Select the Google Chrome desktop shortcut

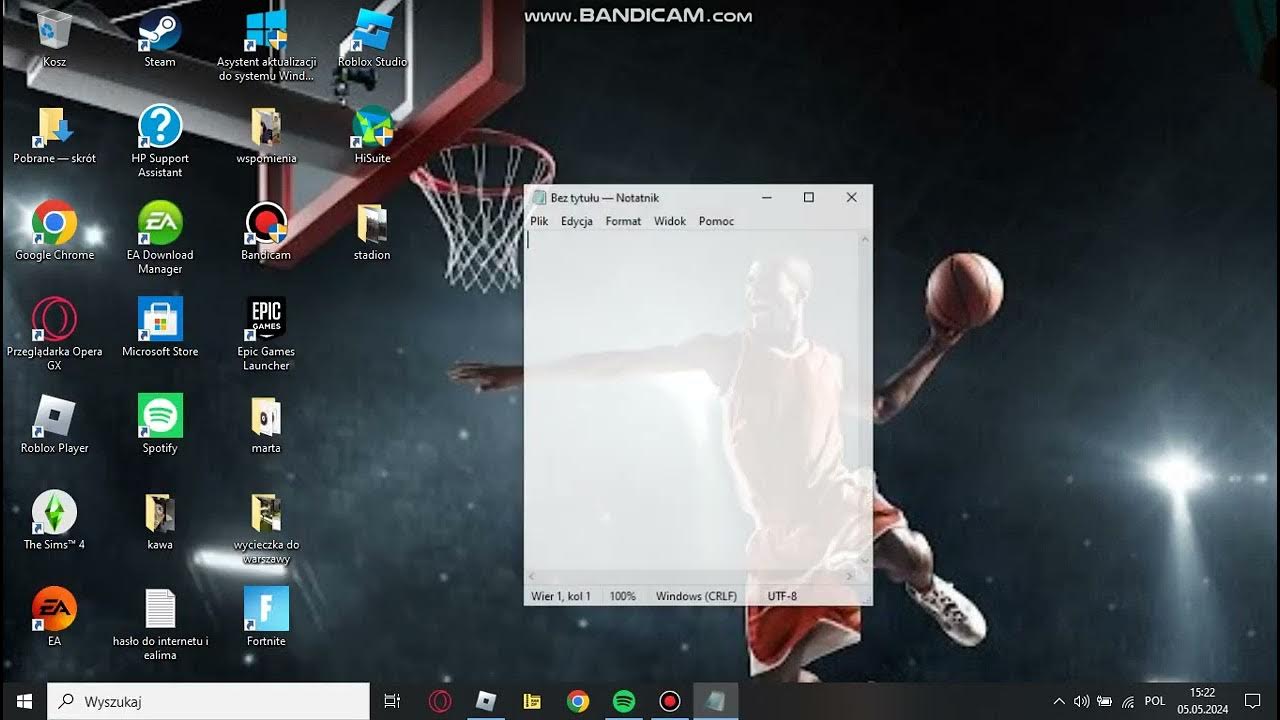(x=54, y=231)
